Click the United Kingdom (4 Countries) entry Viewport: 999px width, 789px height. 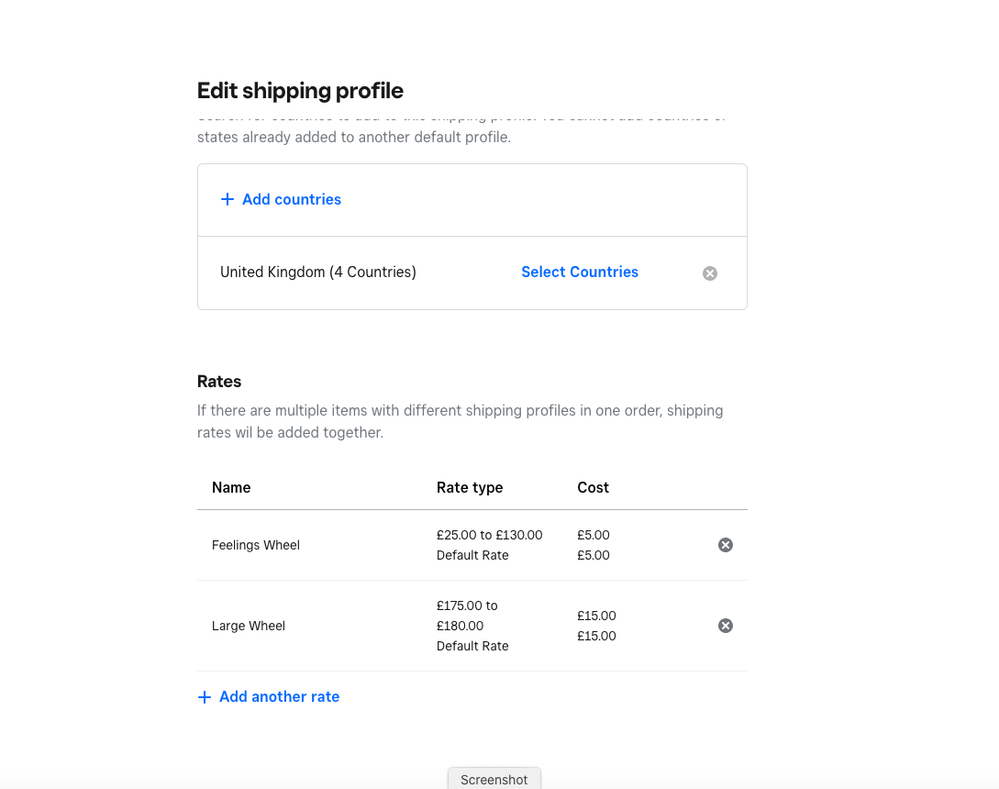pos(318,272)
